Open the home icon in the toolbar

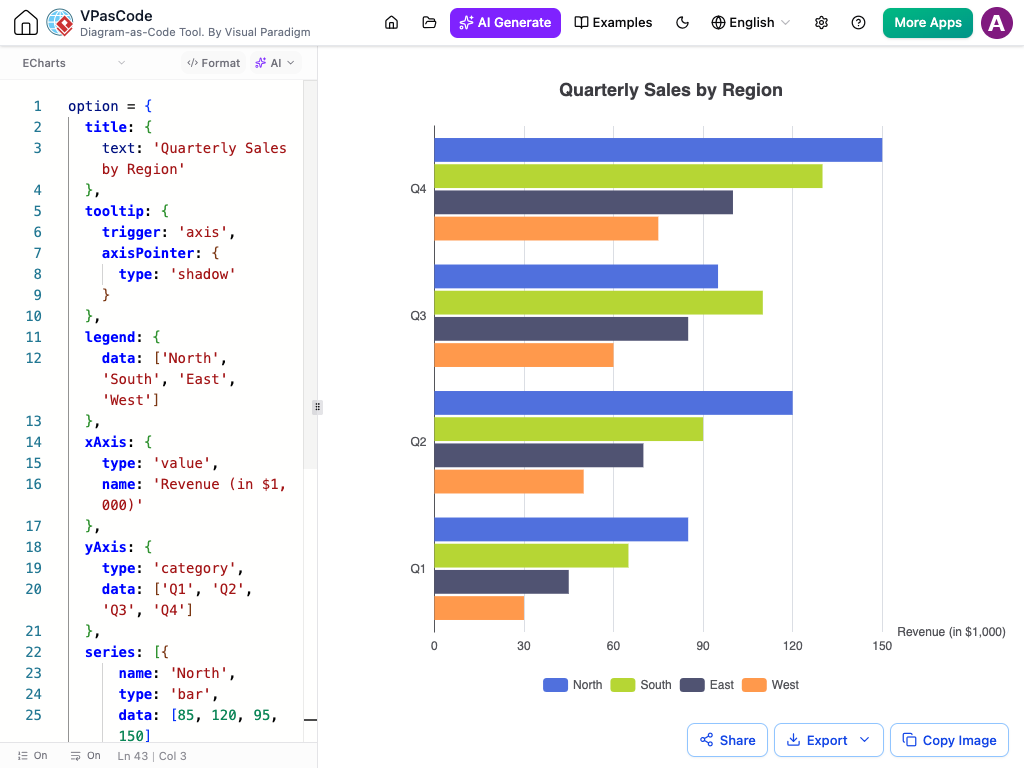(x=391, y=23)
